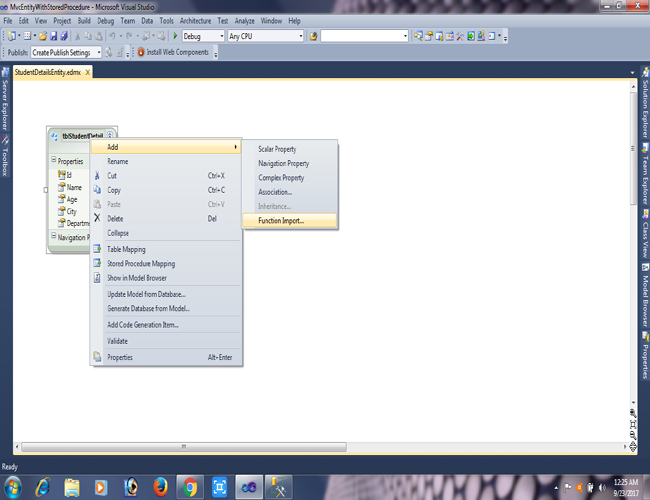Viewport: 650px width, 500px height.
Task: Click the Table Mapping menu icon
Action: (x=97, y=249)
